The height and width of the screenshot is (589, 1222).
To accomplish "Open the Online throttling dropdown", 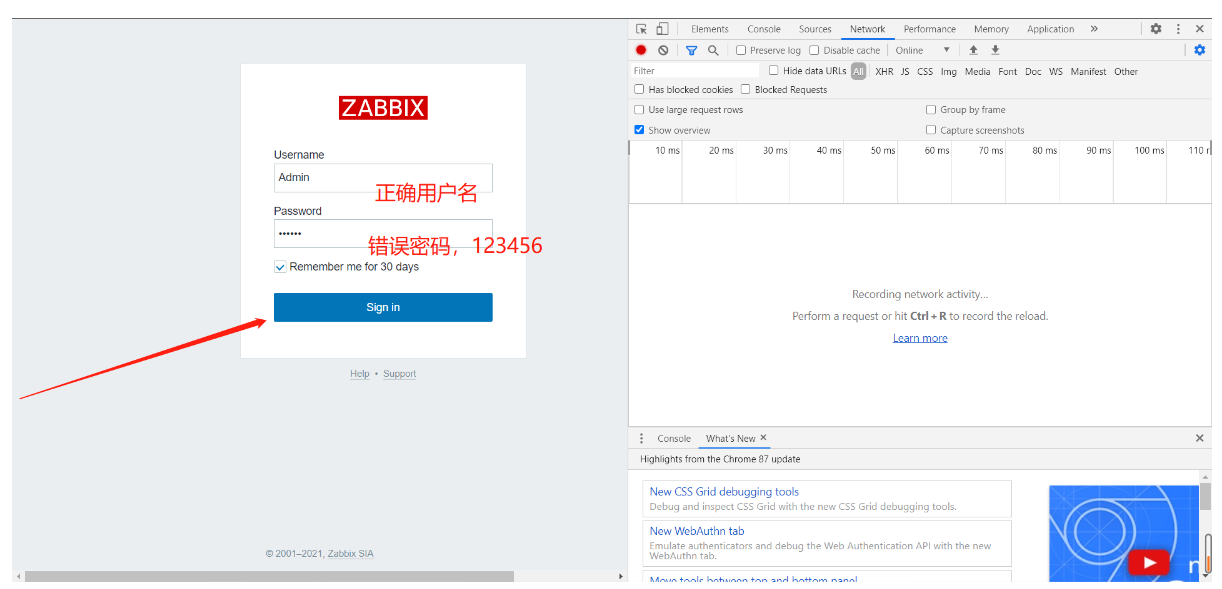I will pos(923,50).
